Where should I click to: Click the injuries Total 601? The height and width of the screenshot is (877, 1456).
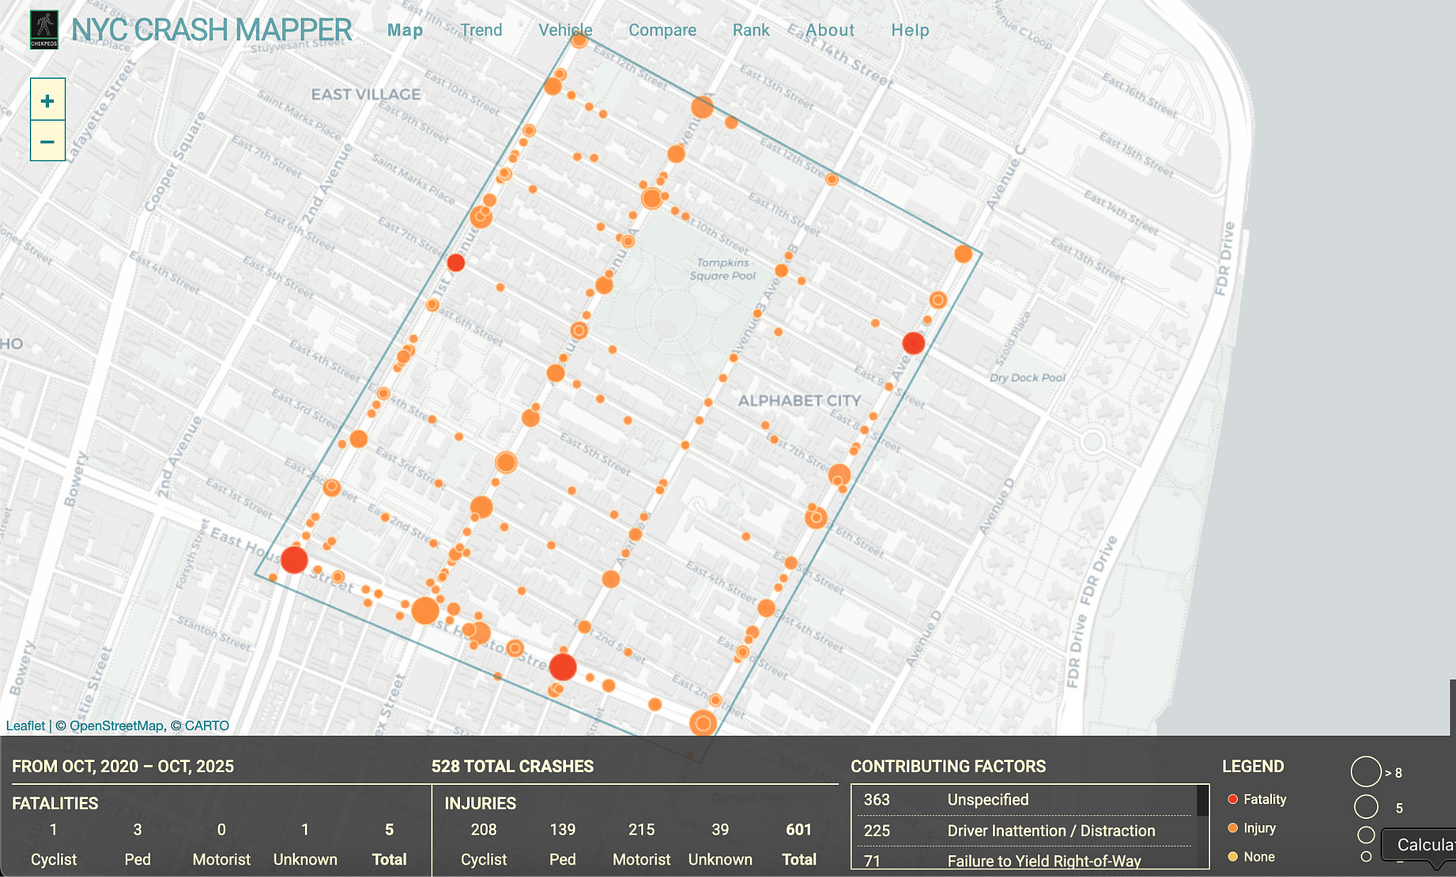pos(799,830)
